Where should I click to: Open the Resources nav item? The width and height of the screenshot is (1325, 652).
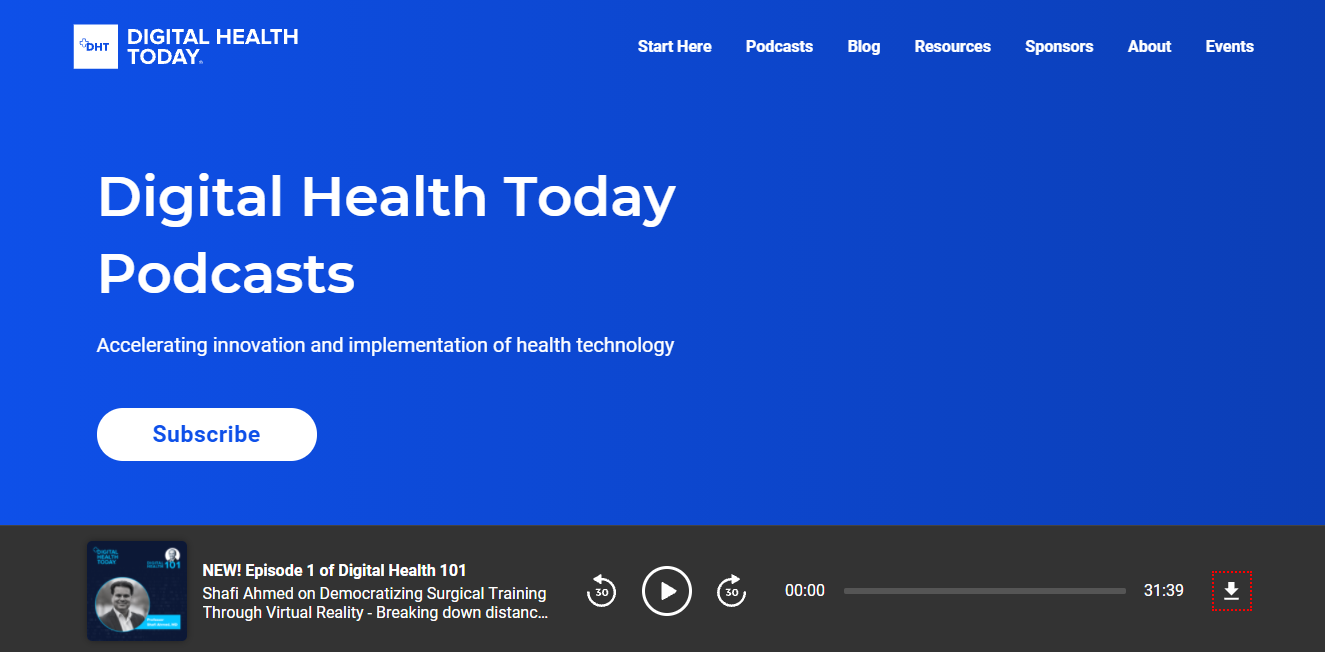pyautogui.click(x=953, y=47)
